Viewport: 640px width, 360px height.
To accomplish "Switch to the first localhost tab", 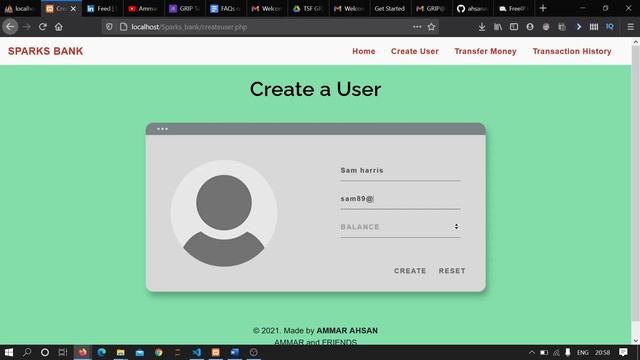I will (x=20, y=9).
